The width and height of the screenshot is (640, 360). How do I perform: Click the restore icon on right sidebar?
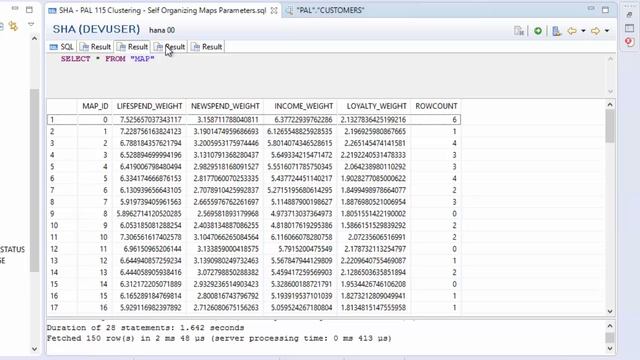tap(629, 14)
